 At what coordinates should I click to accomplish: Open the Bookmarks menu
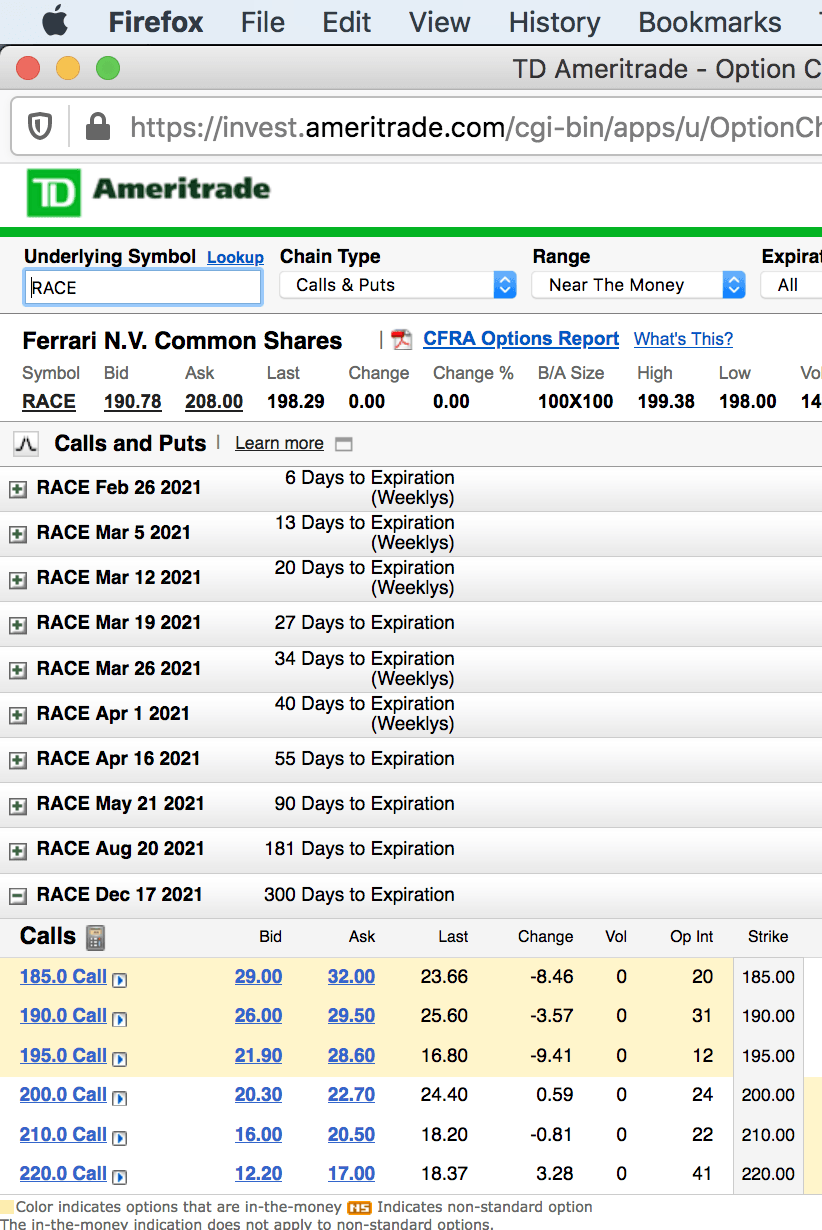coord(710,22)
